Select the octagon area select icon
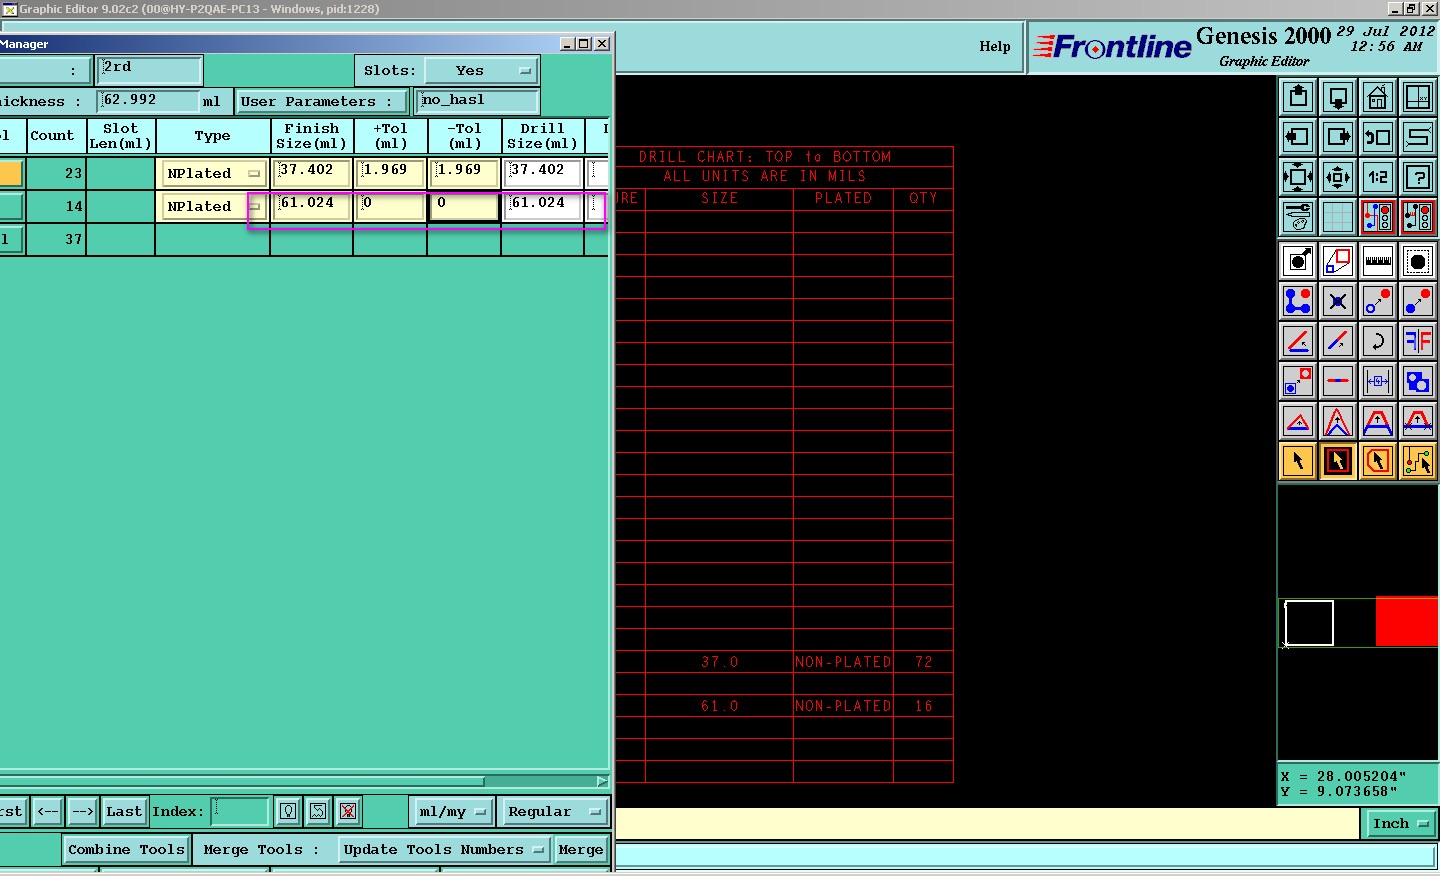This screenshot has width=1440, height=876. pos(1418,261)
